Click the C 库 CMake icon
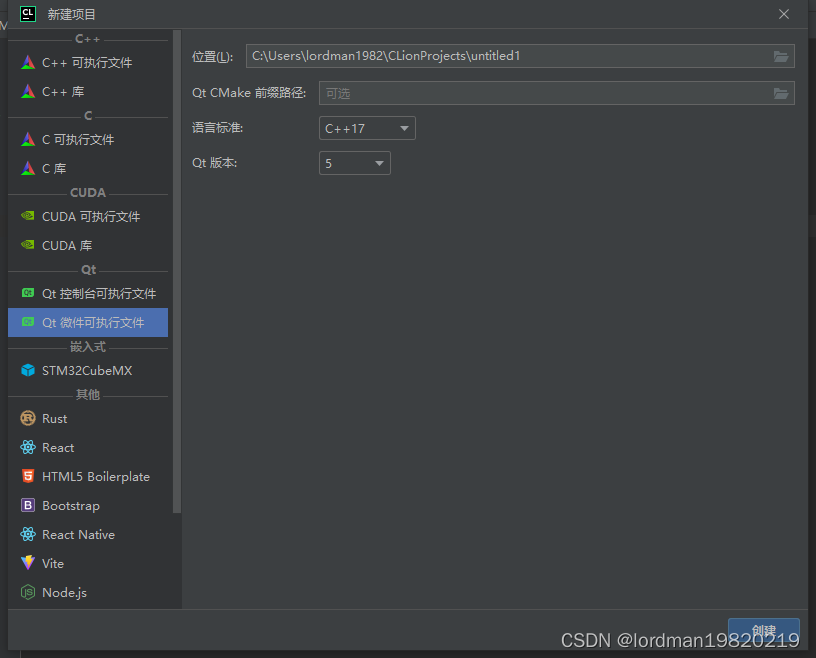The height and width of the screenshot is (658, 816). tap(28, 168)
